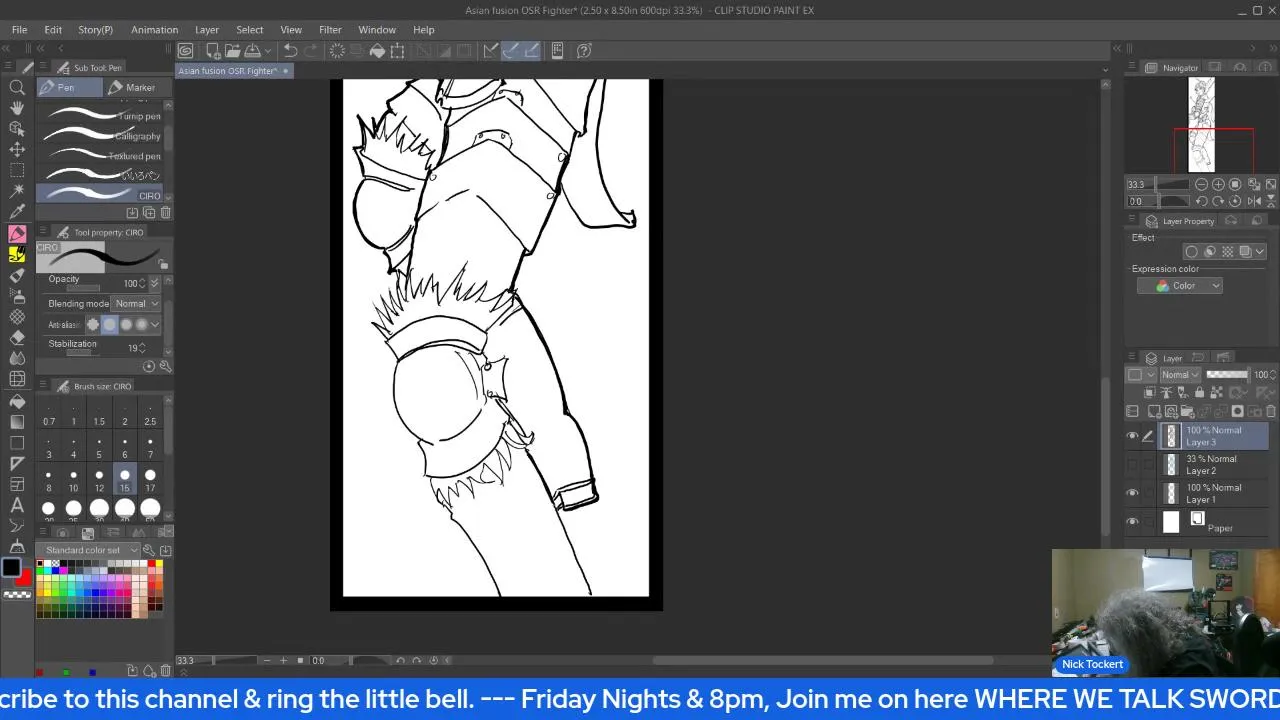Viewport: 1280px width, 720px height.
Task: Toggle the tool property lock icon
Action: [x=163, y=265]
